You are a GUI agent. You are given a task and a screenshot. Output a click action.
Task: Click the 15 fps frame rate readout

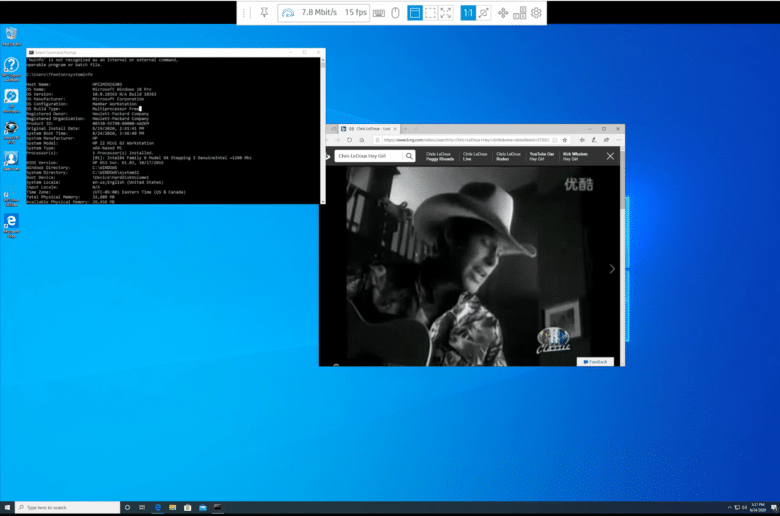(x=356, y=12)
